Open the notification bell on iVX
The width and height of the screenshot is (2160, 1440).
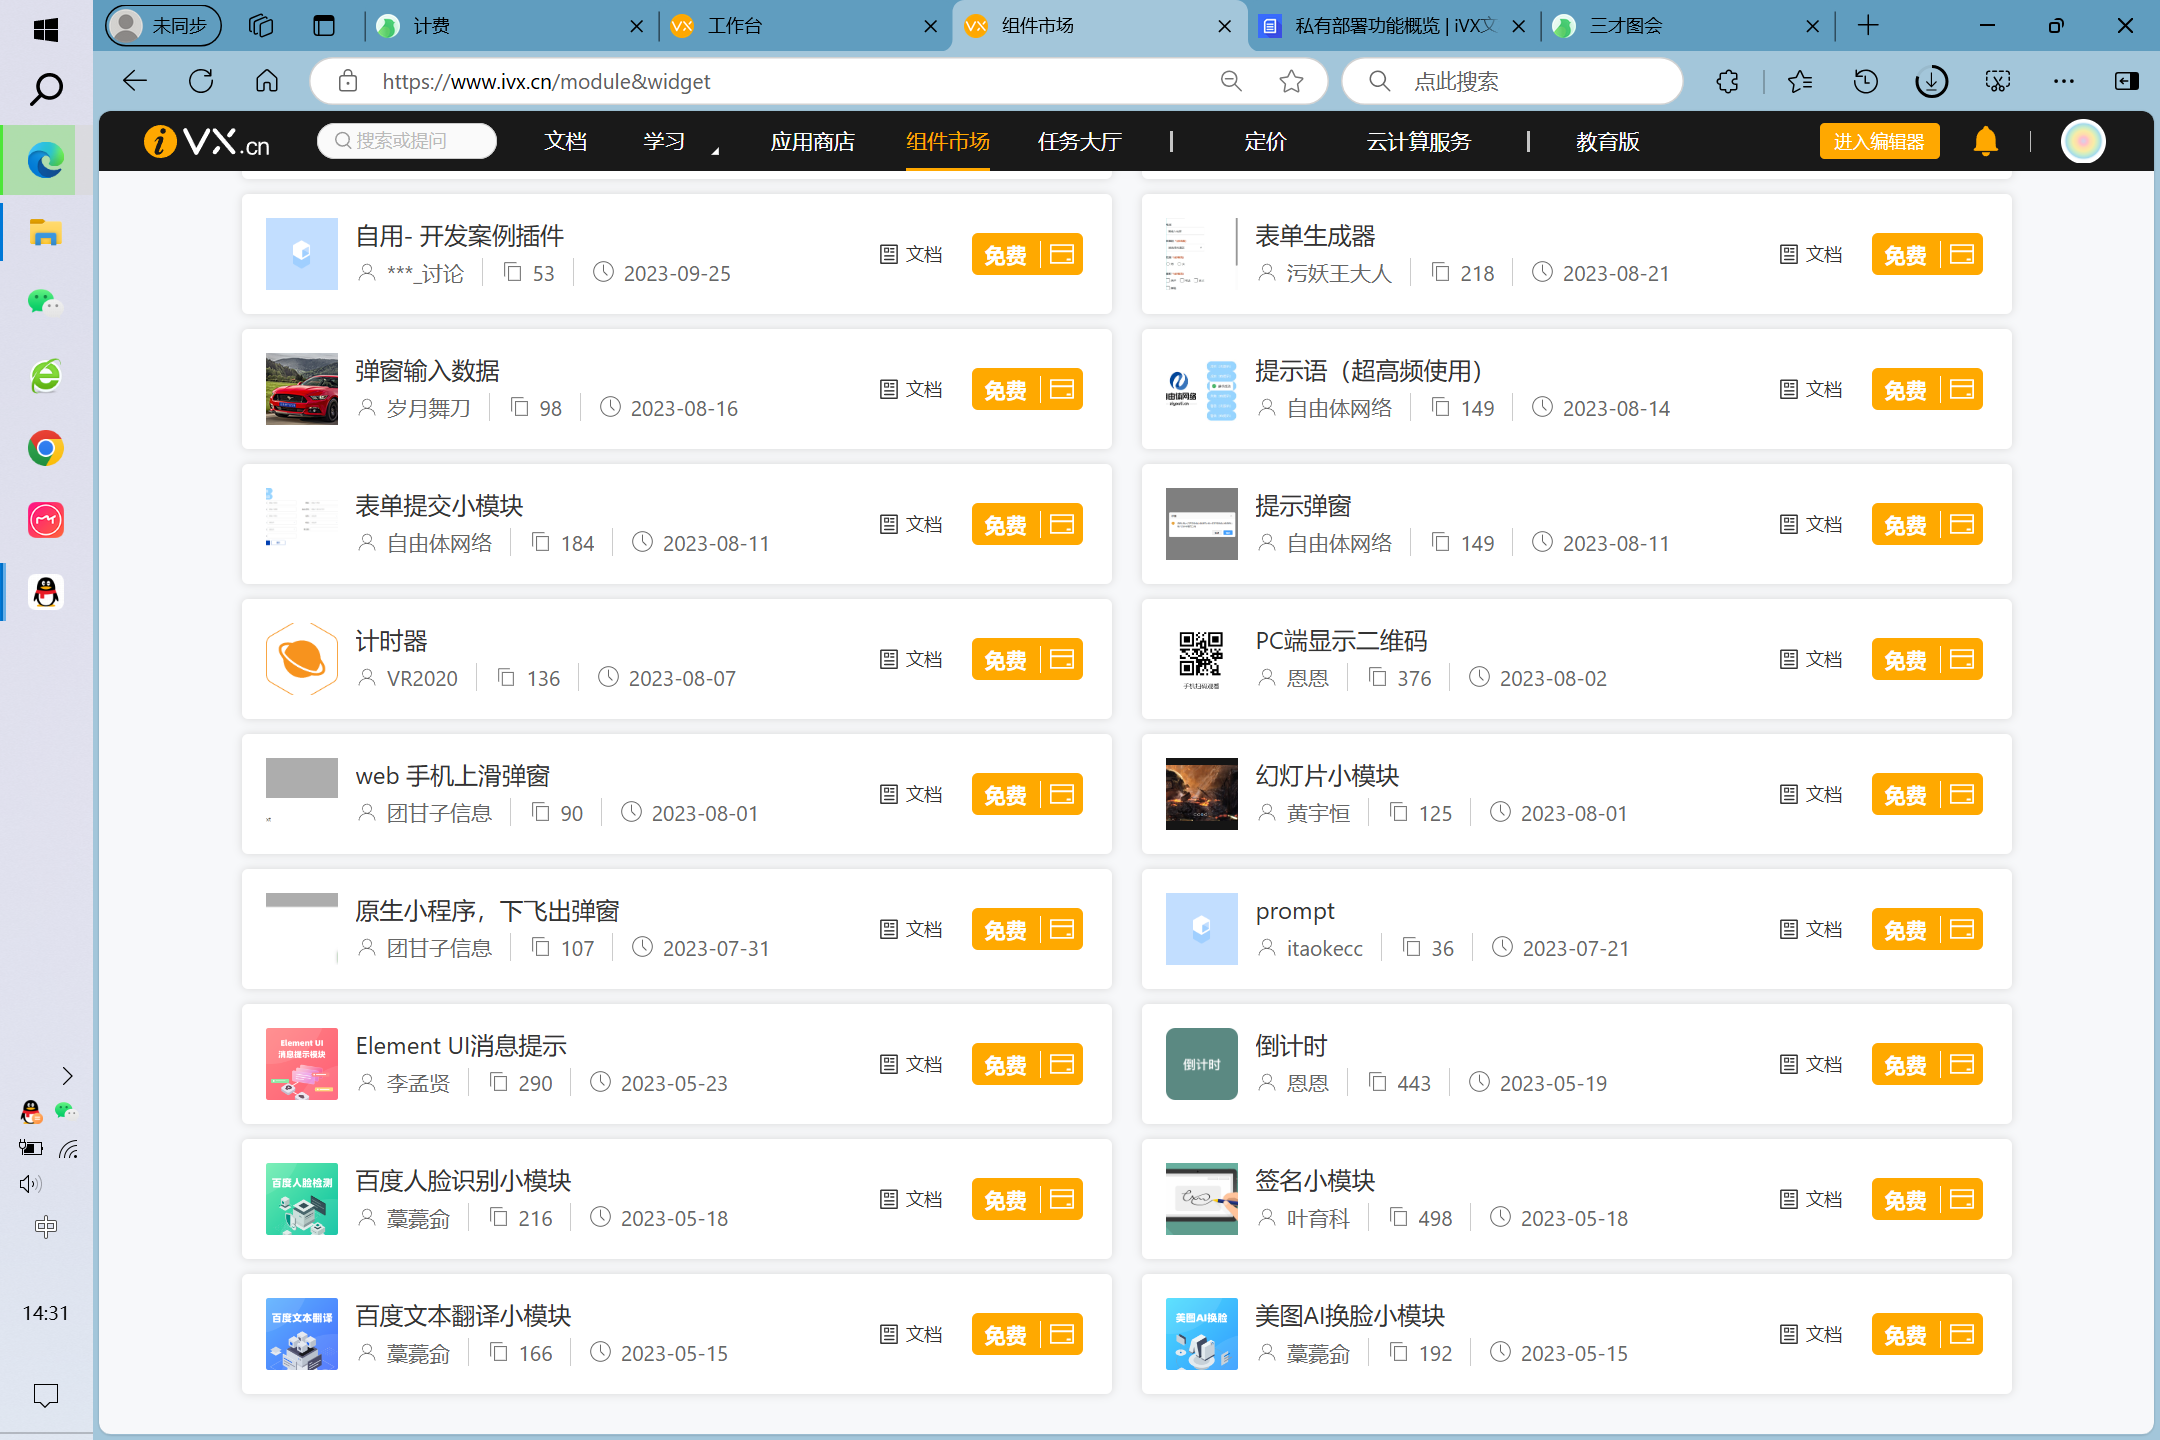1985,141
